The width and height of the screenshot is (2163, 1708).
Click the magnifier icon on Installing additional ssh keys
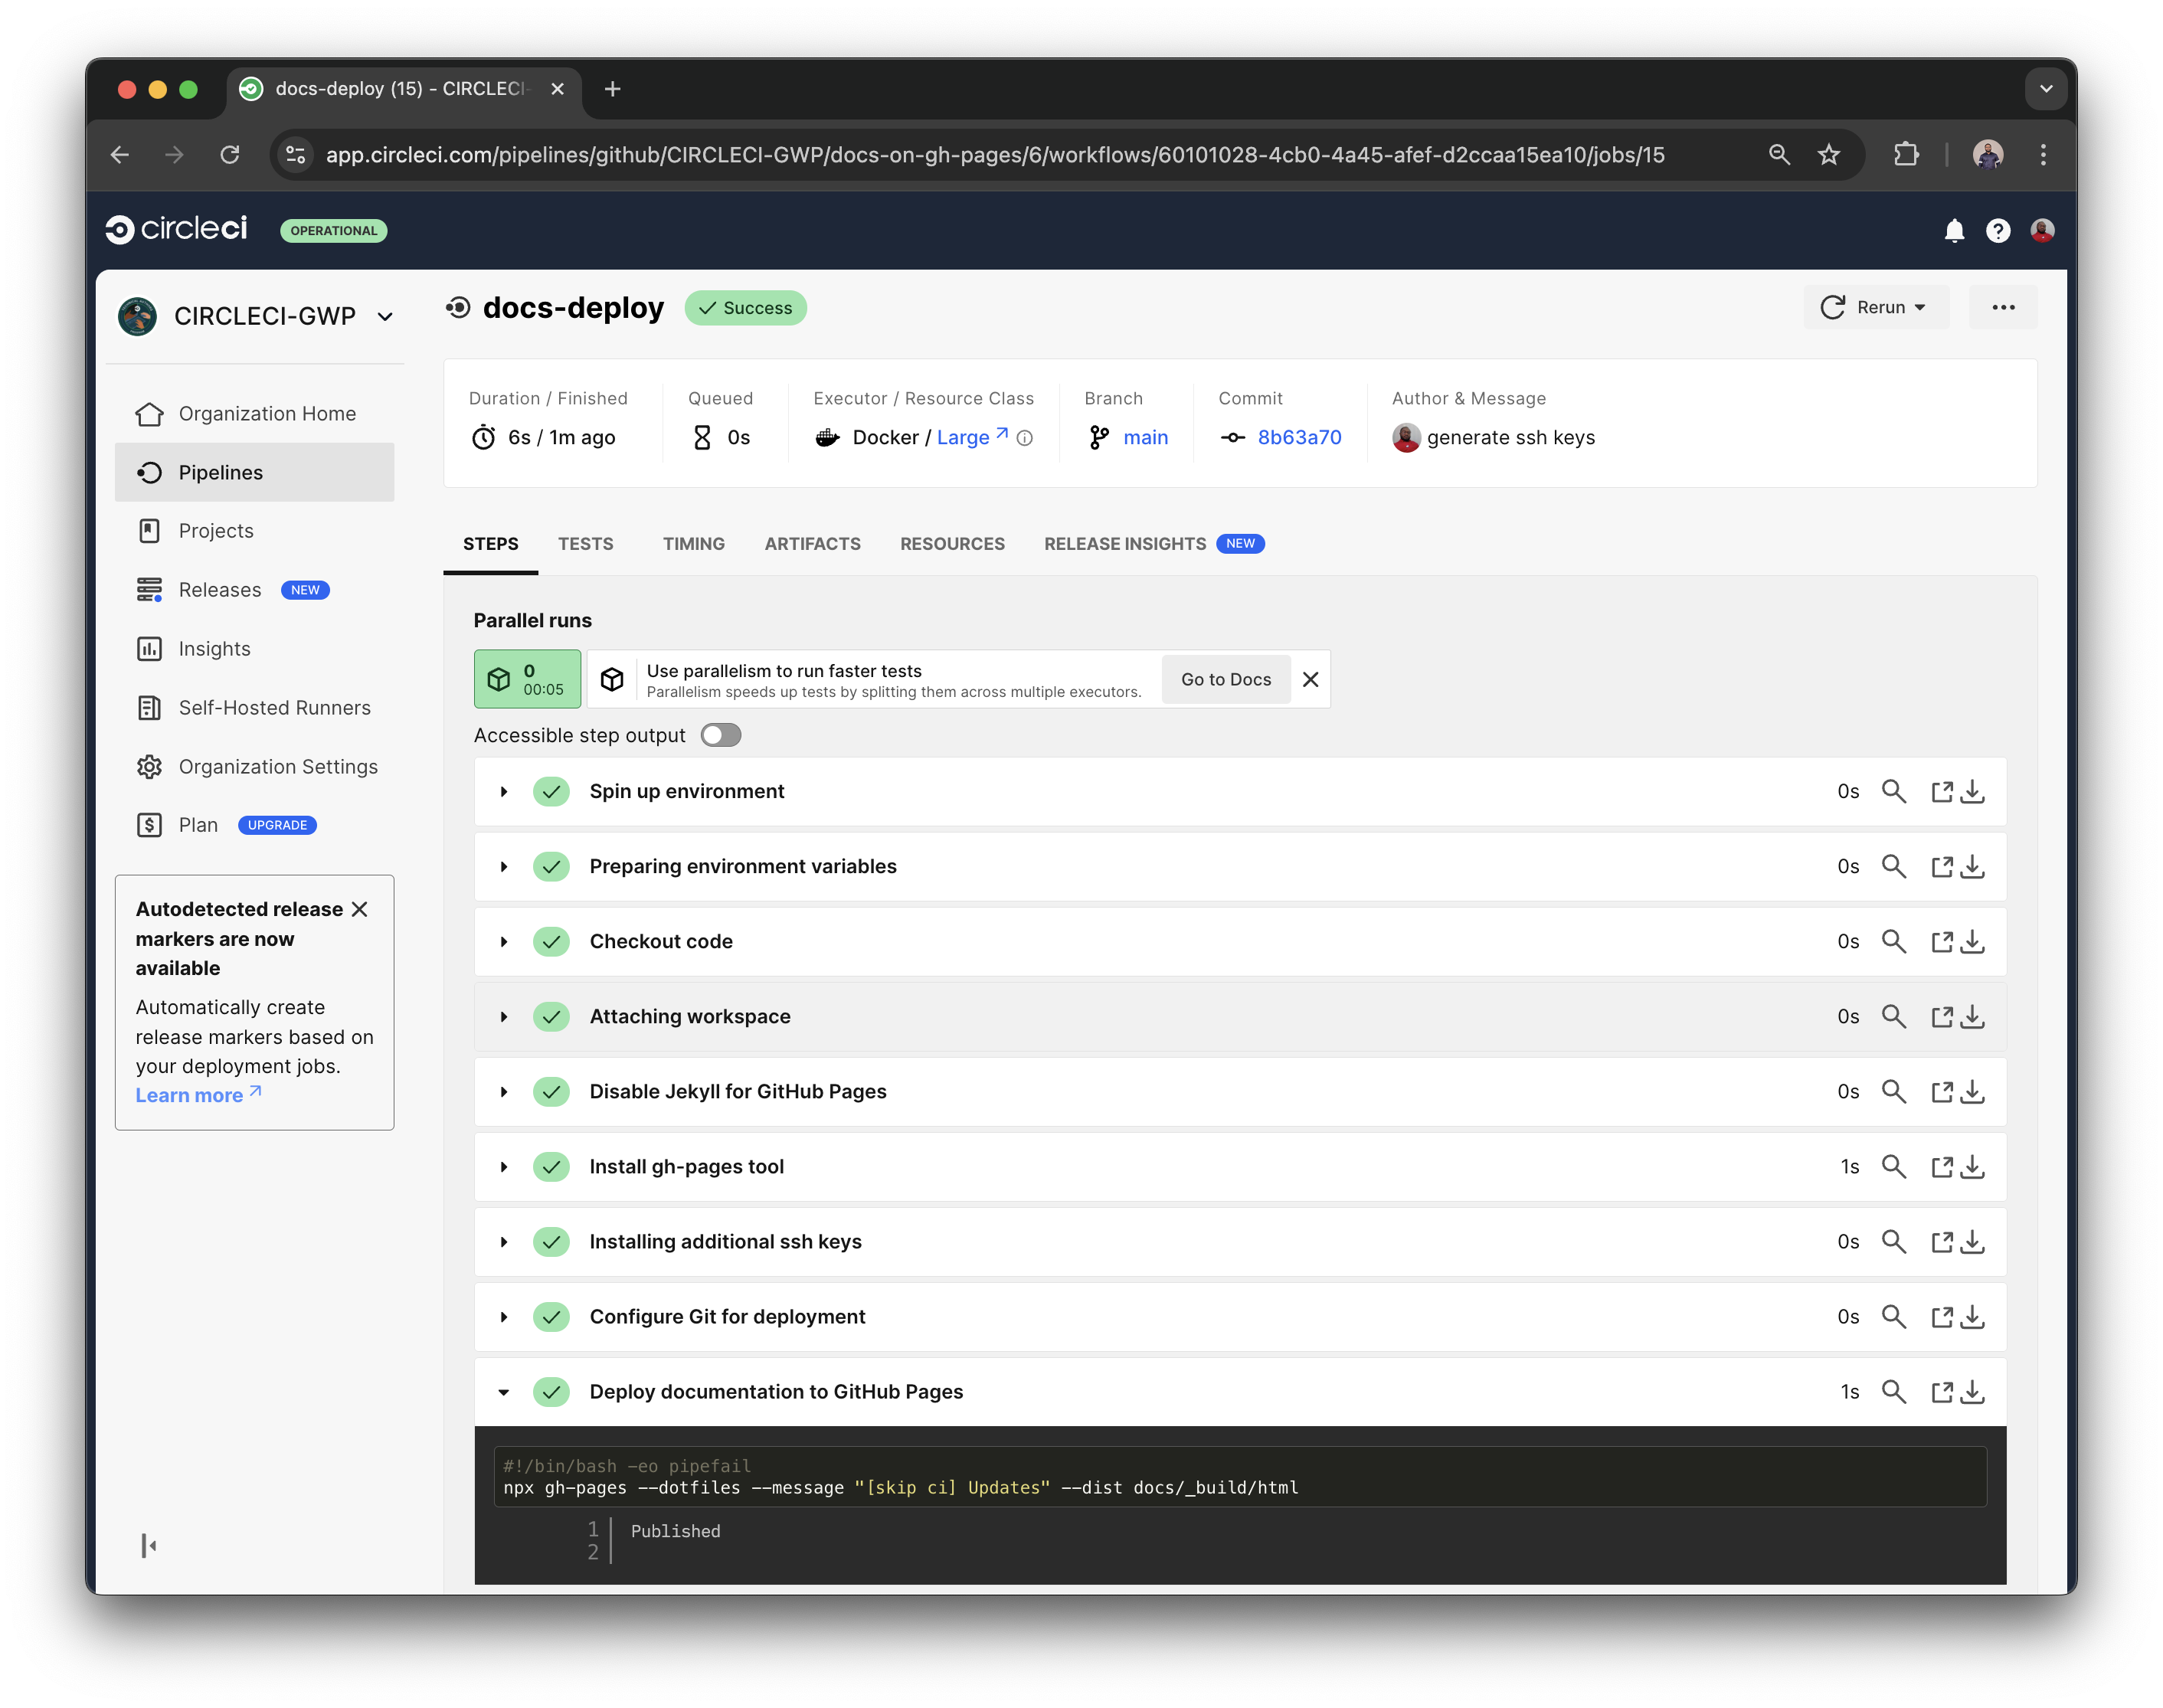1894,1241
